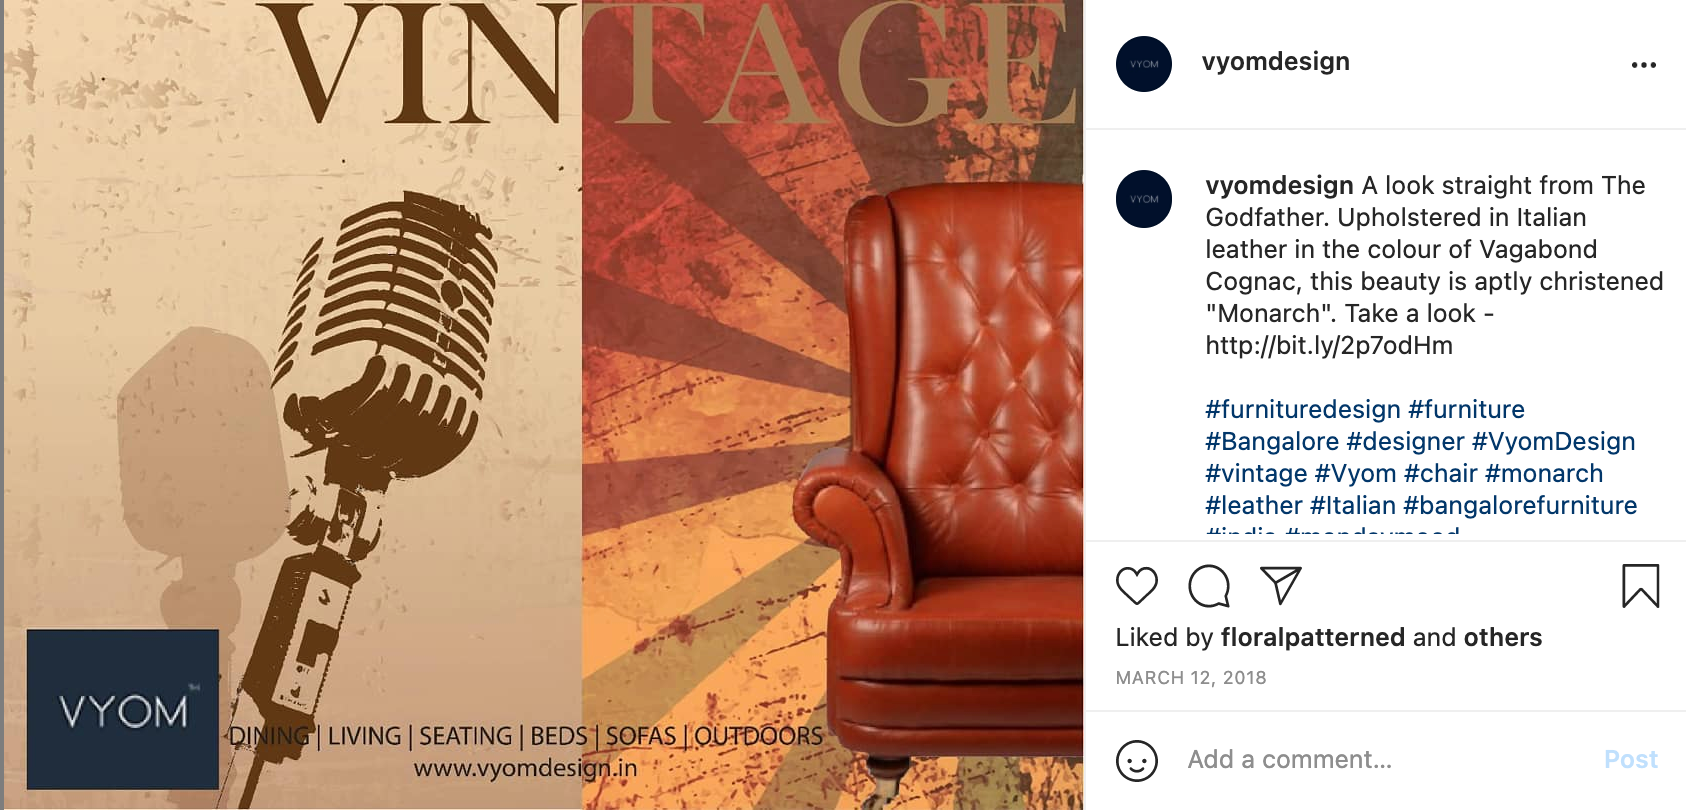Screen dimensions: 1686x810
Task: Click the March 12, 2018 timestamp
Action: 1190,678
